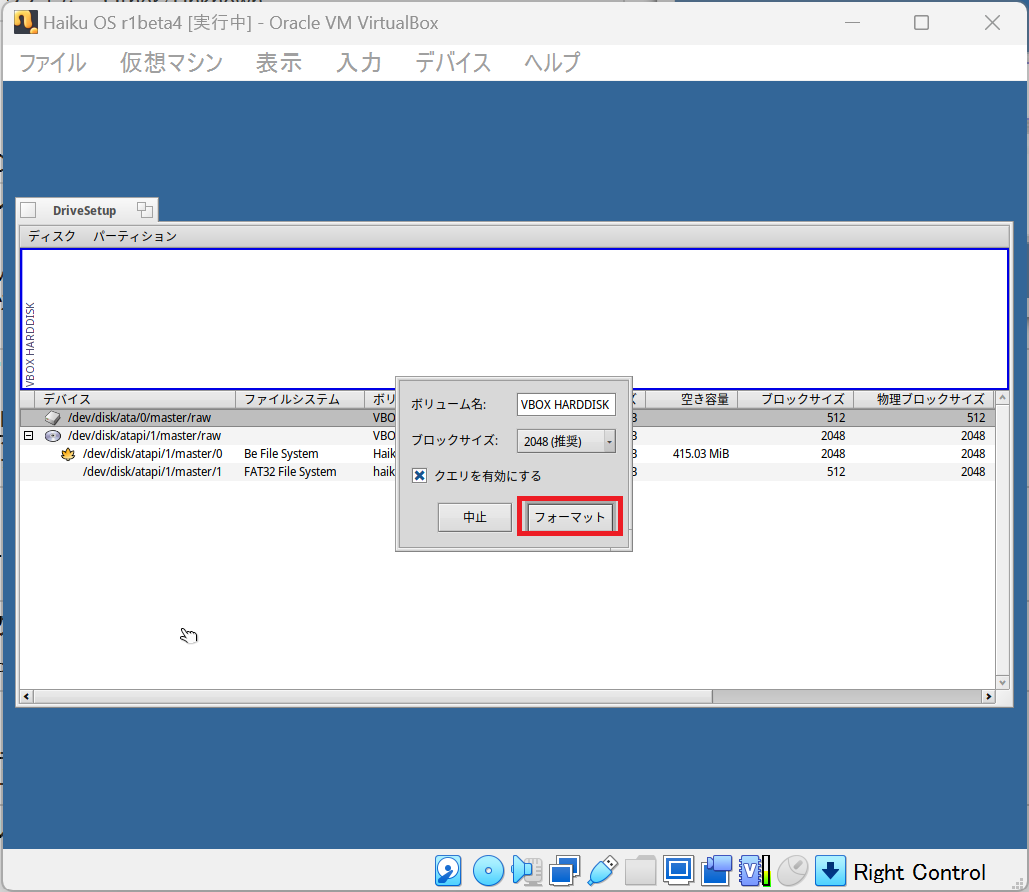Image resolution: width=1029 pixels, height=892 pixels.
Task: Click the ボリューム名 input field
Action: (x=566, y=404)
